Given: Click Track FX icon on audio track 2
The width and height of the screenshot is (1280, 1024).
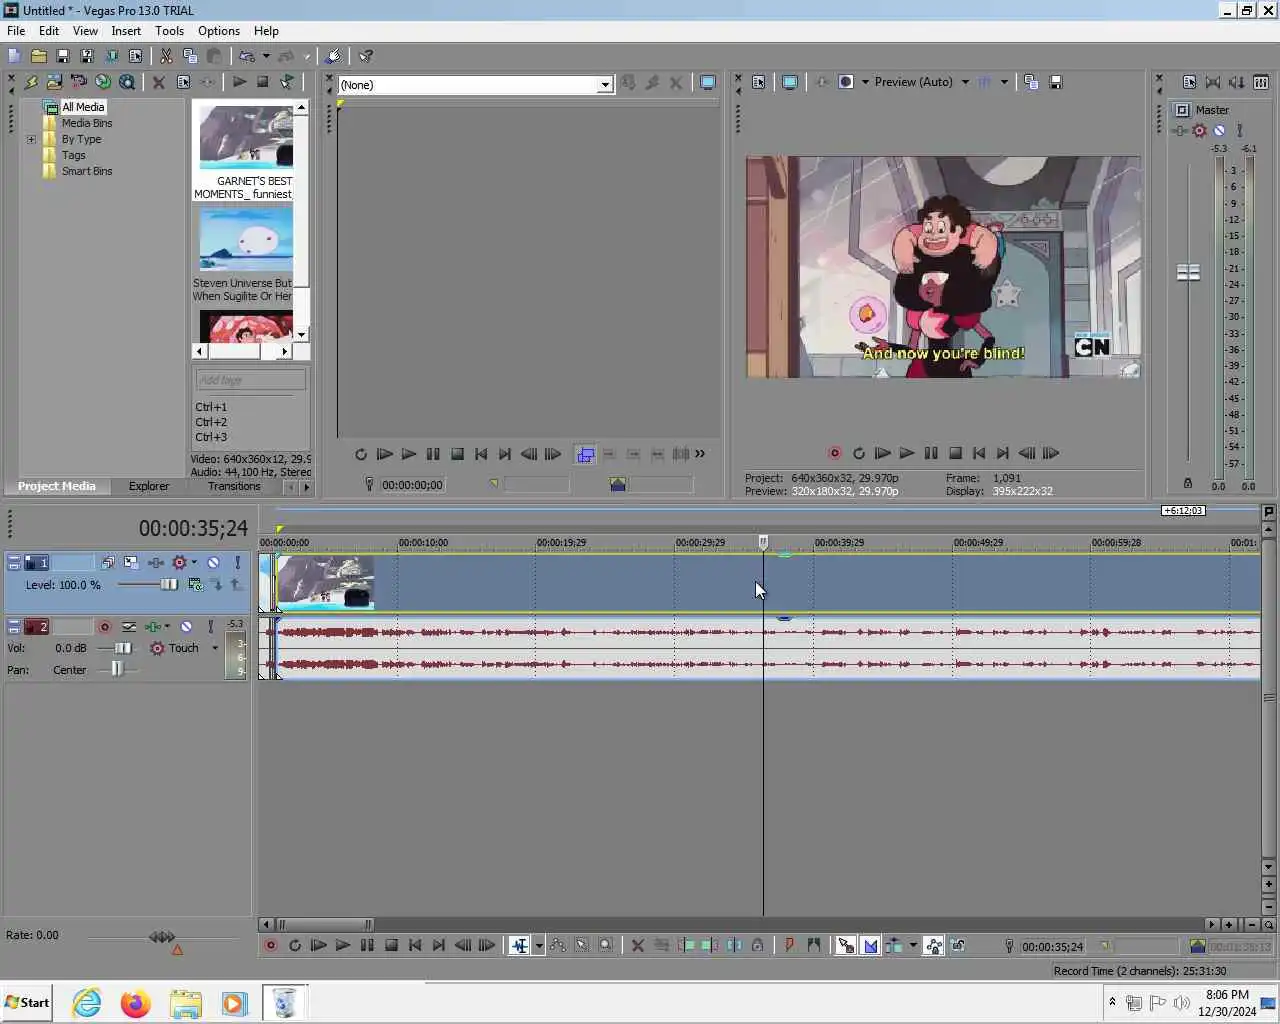Looking at the screenshot, I should [152, 627].
